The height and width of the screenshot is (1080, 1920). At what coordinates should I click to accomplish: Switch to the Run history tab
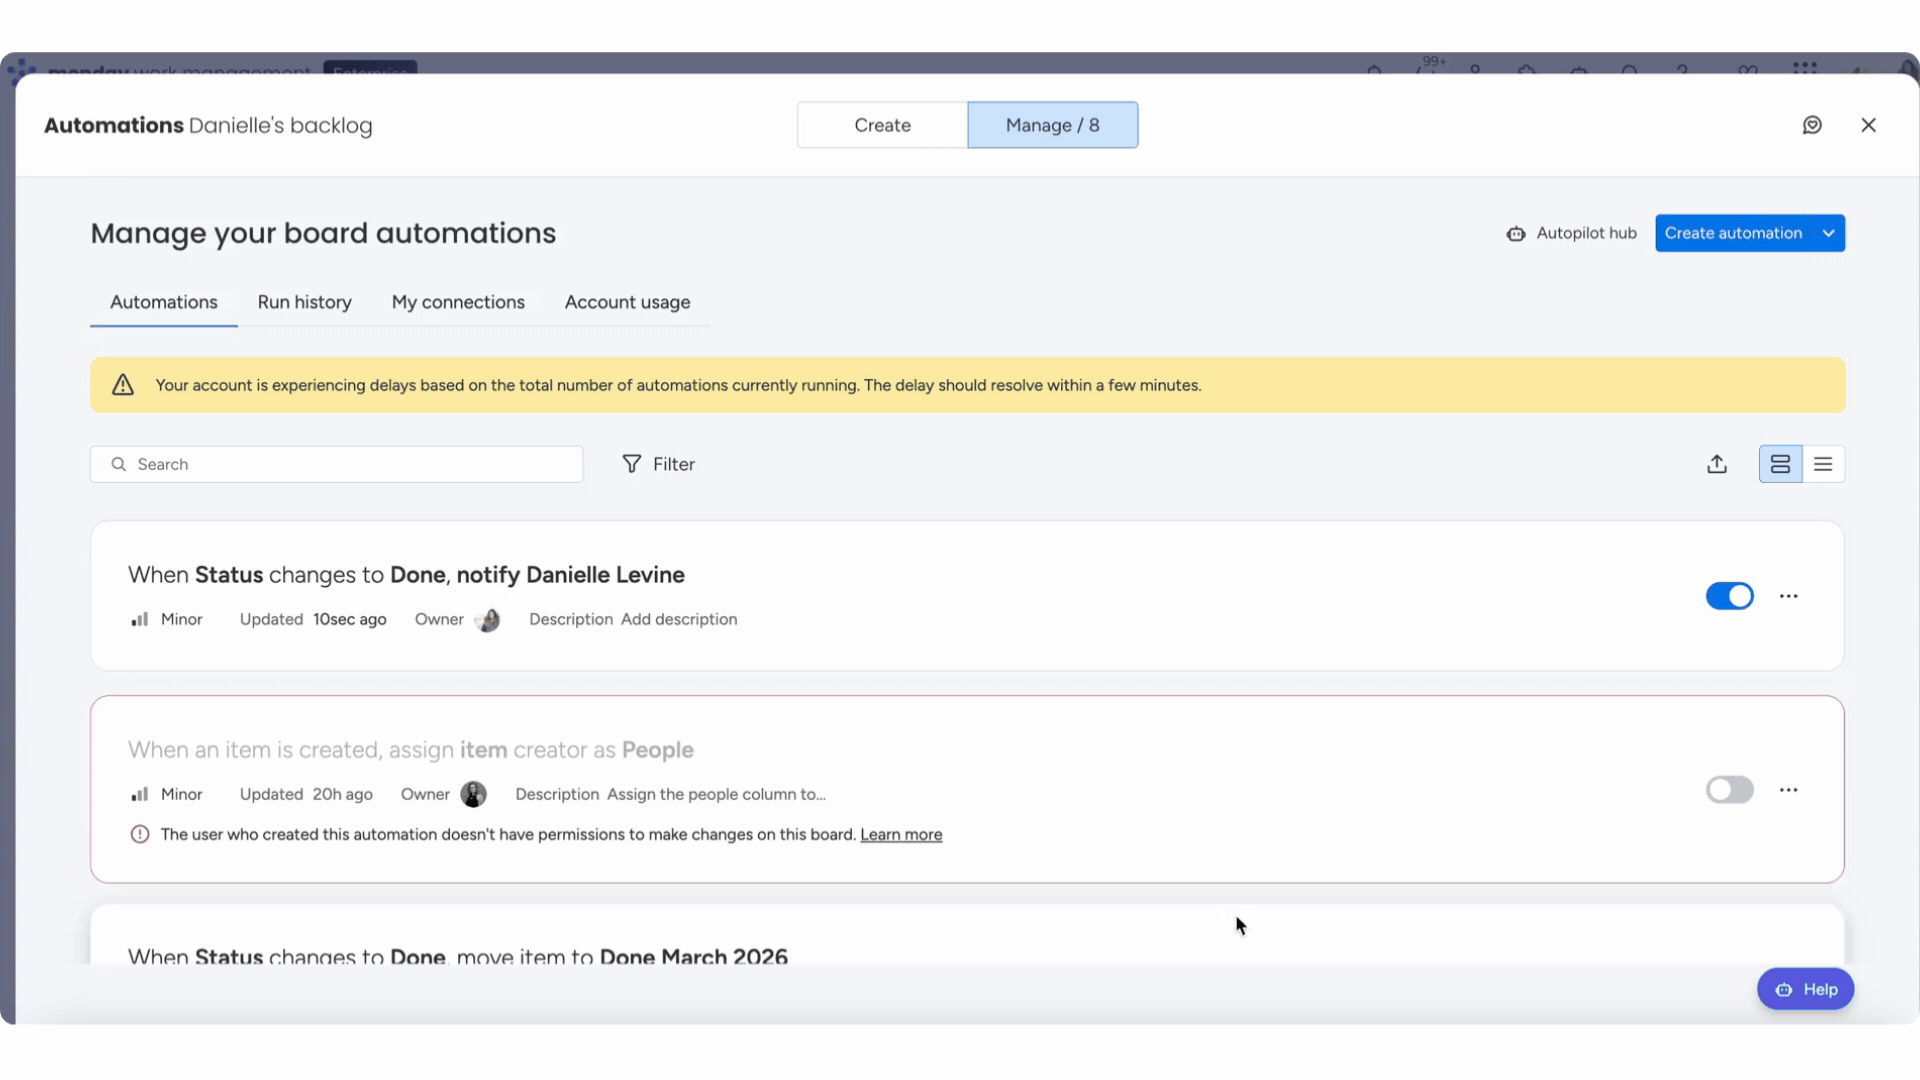[304, 302]
